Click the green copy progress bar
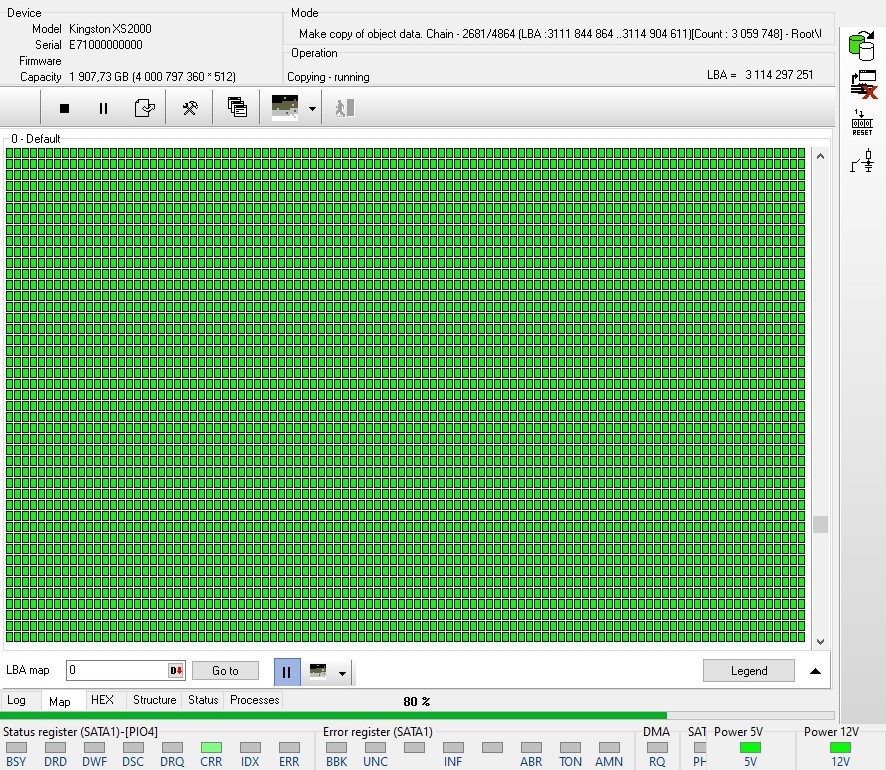 click(335, 716)
